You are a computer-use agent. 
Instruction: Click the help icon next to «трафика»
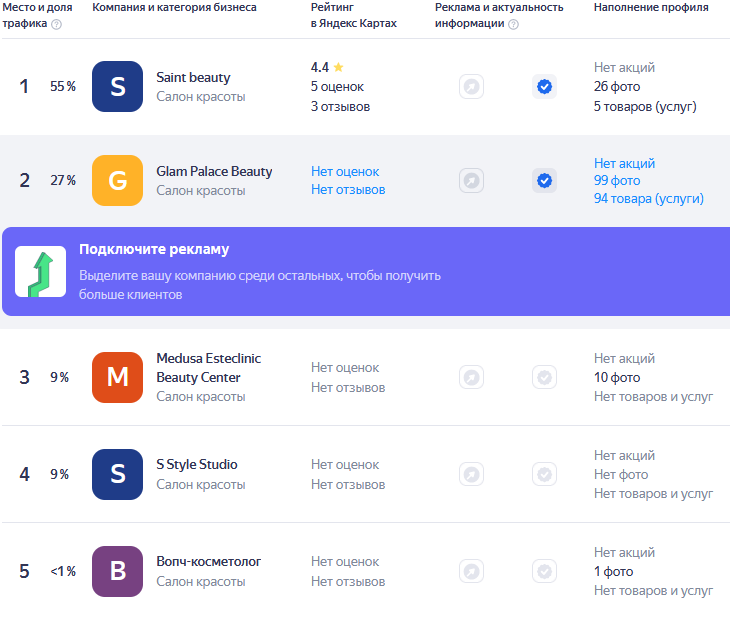[56, 24]
